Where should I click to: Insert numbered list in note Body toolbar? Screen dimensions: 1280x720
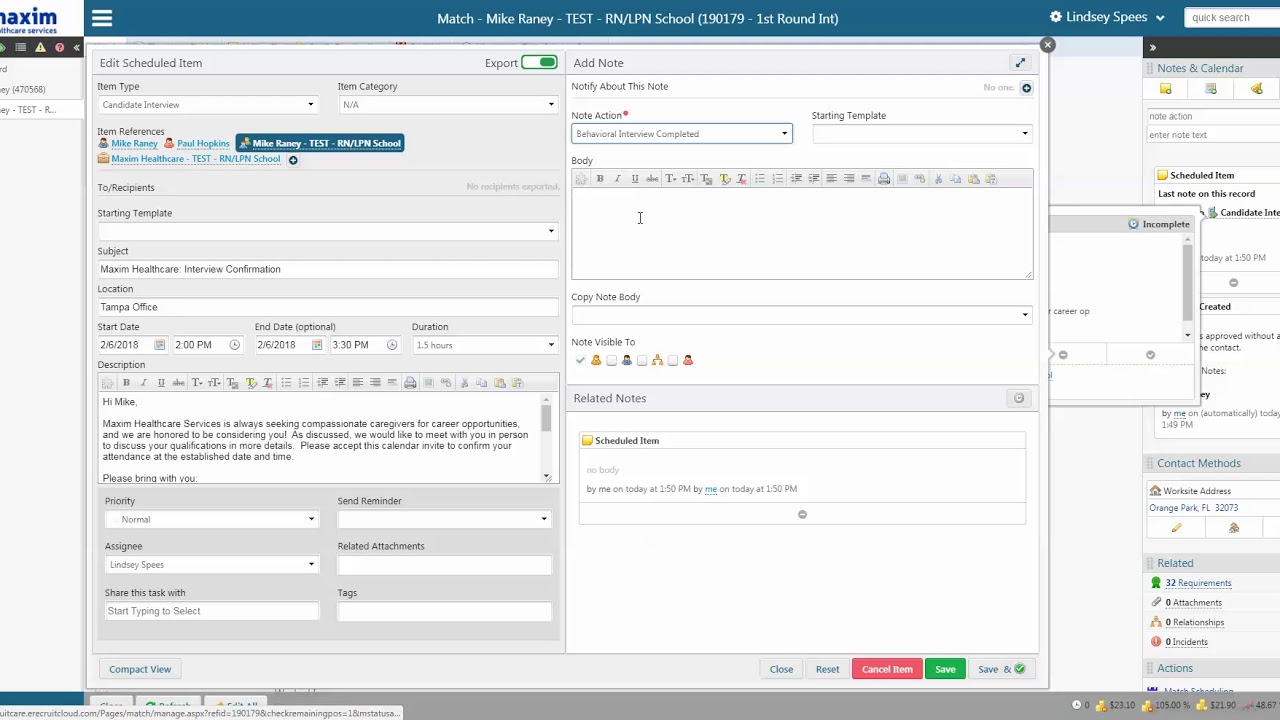pos(778,179)
